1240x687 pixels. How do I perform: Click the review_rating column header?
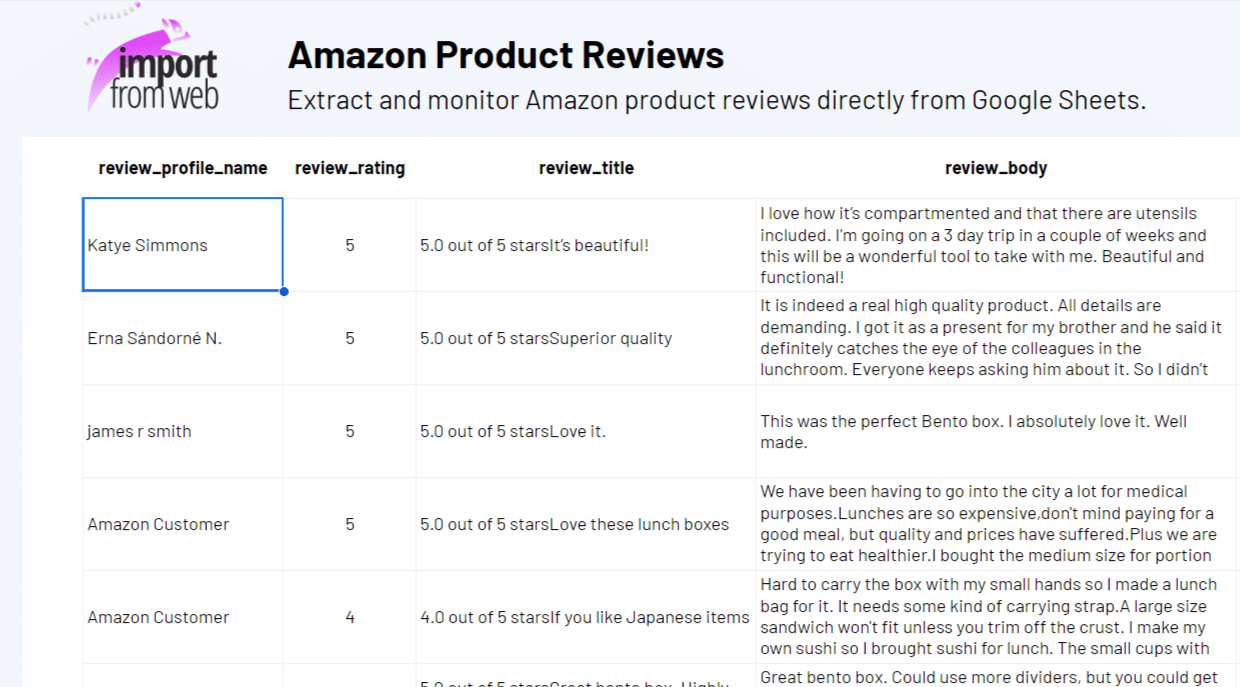350,168
